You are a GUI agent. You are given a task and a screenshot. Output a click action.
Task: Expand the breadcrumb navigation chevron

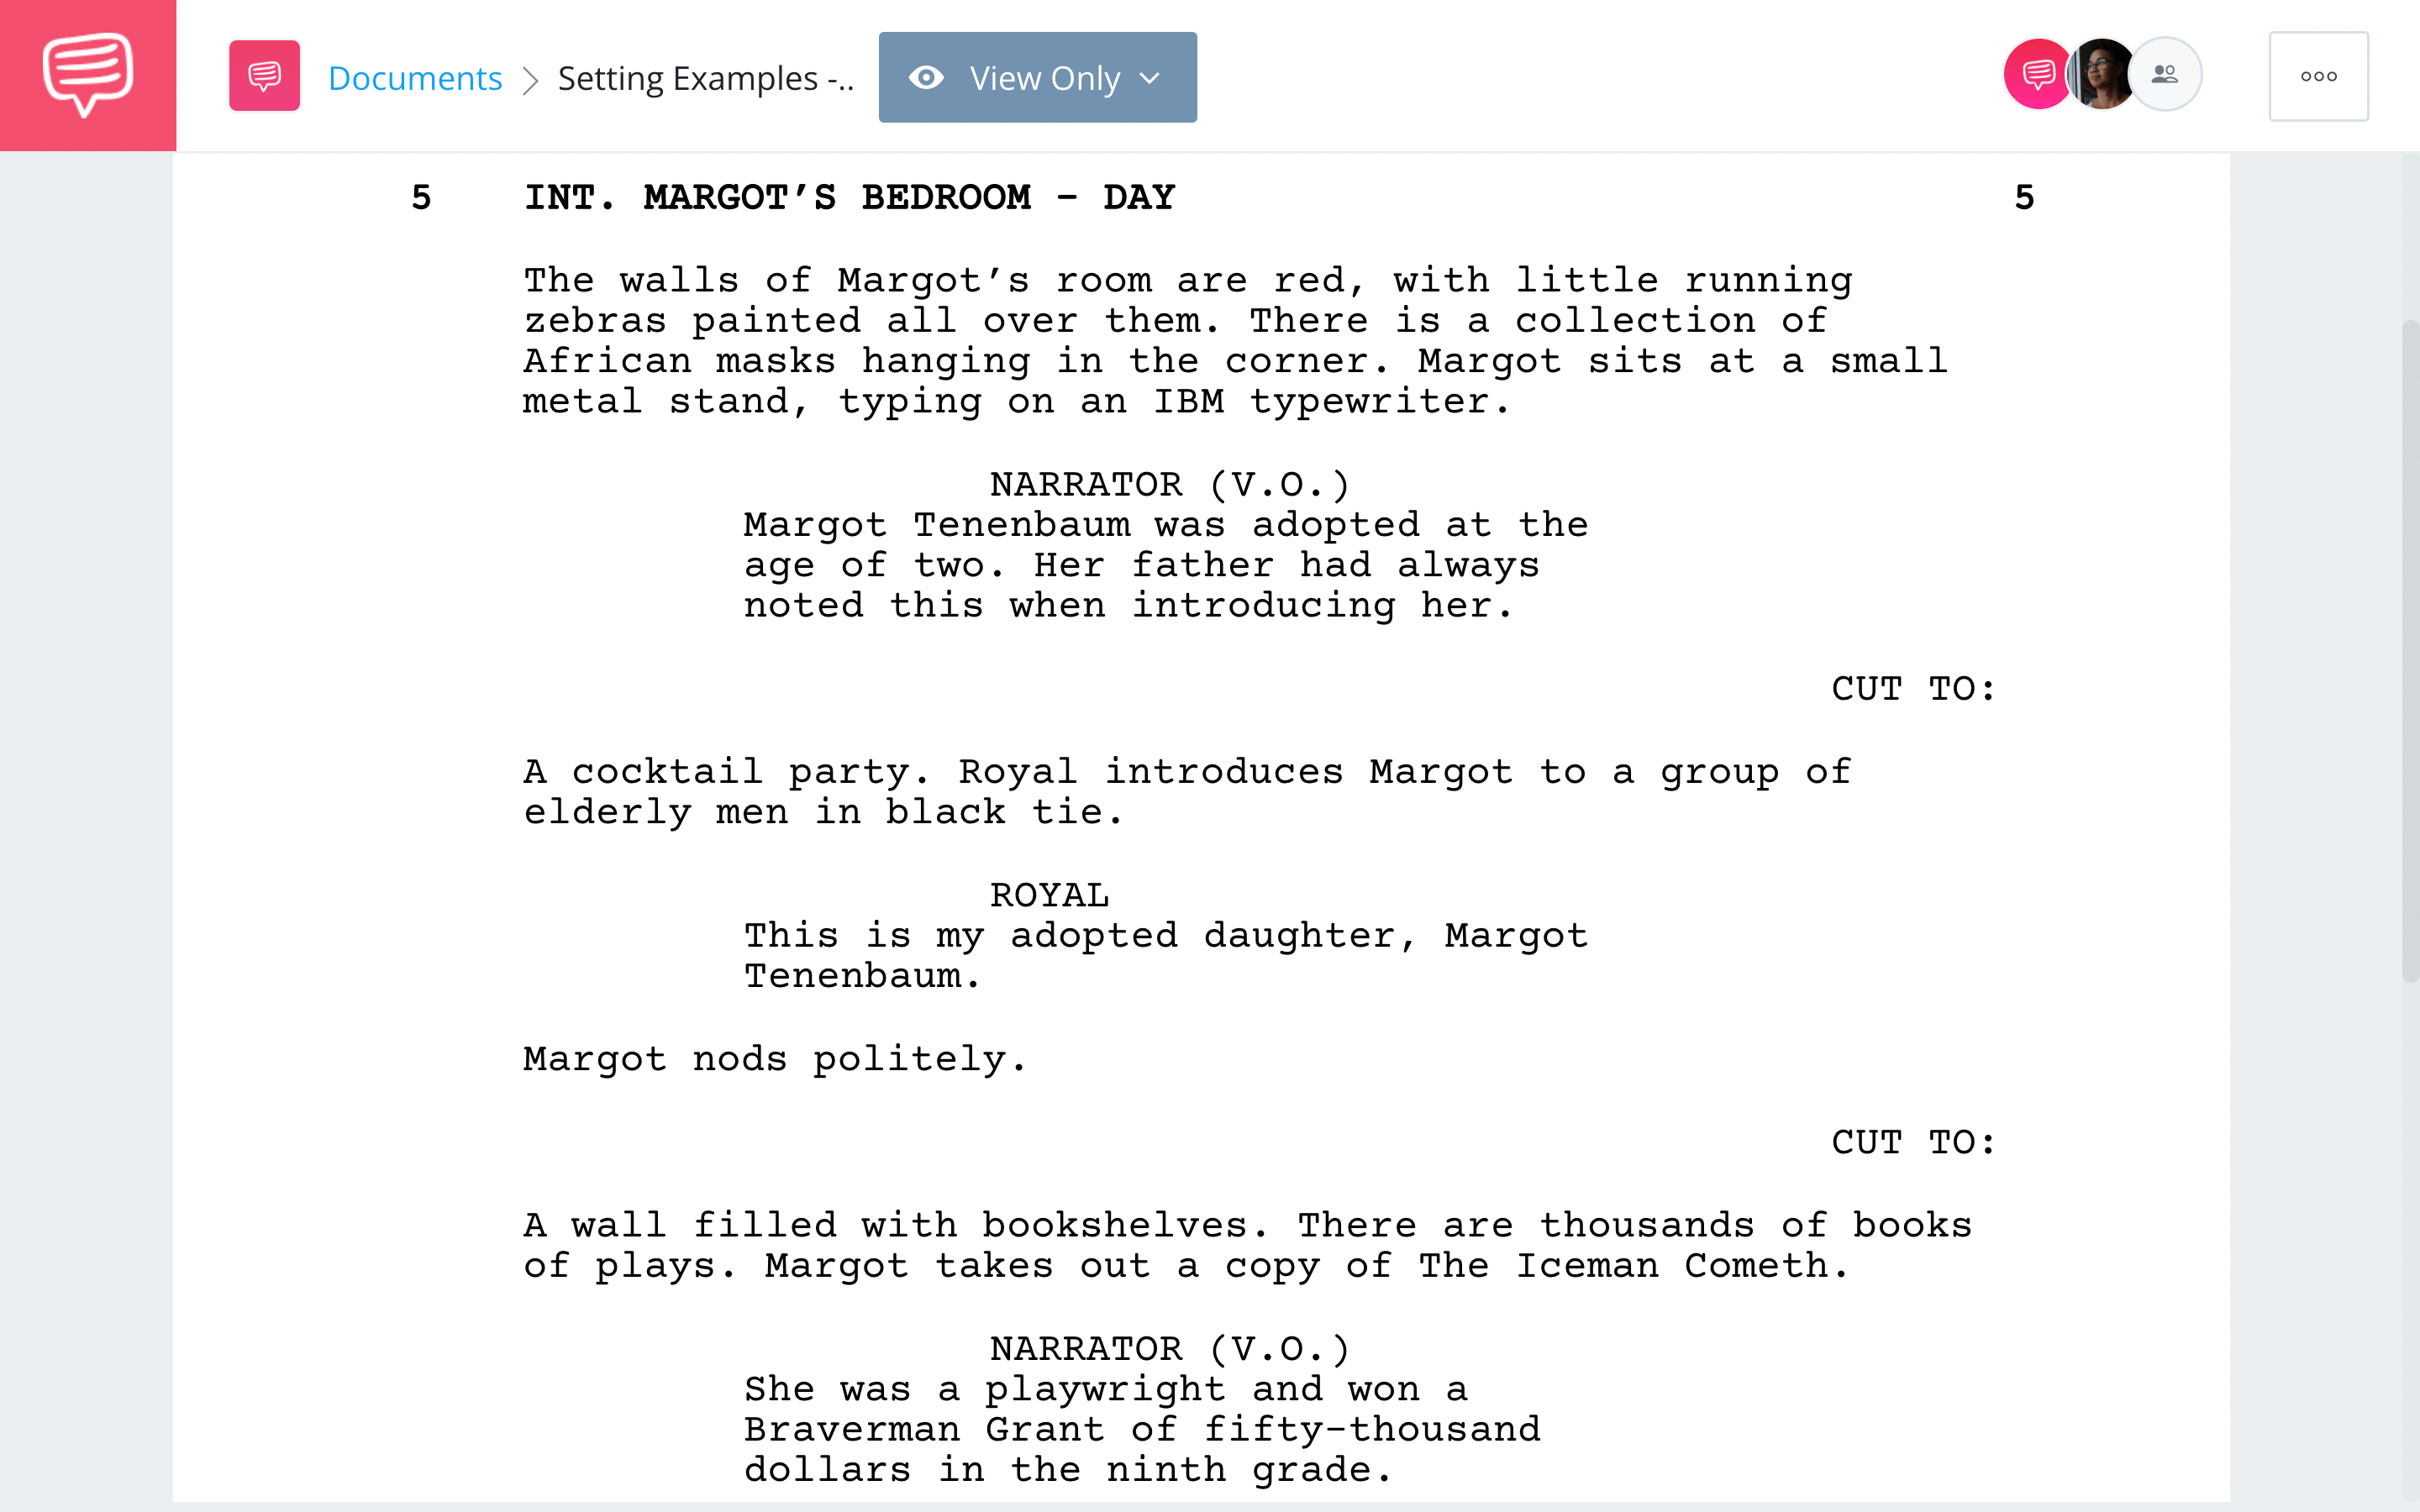533,76
